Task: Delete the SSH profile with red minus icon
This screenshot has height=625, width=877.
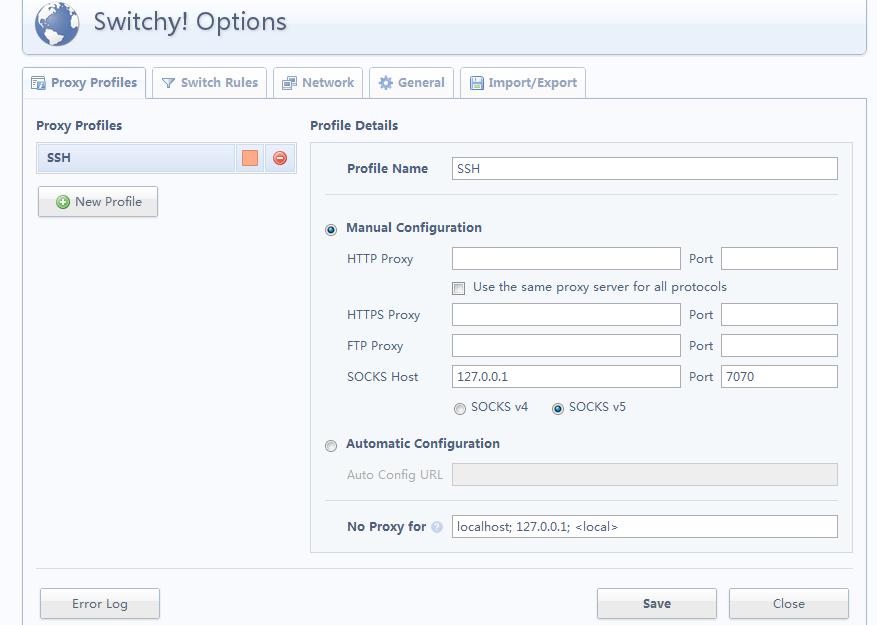Action: click(280, 158)
